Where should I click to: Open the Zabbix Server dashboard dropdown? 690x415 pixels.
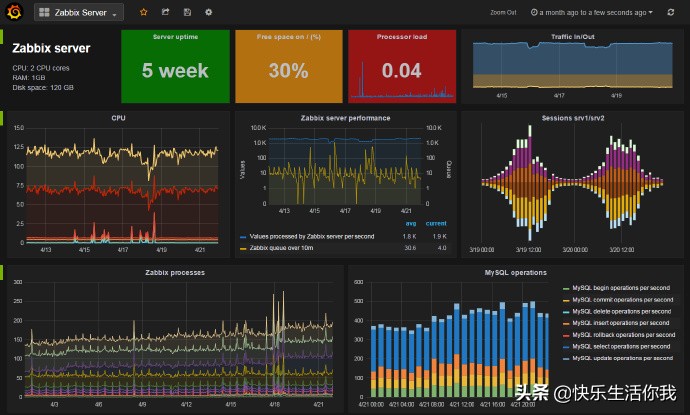[79, 12]
